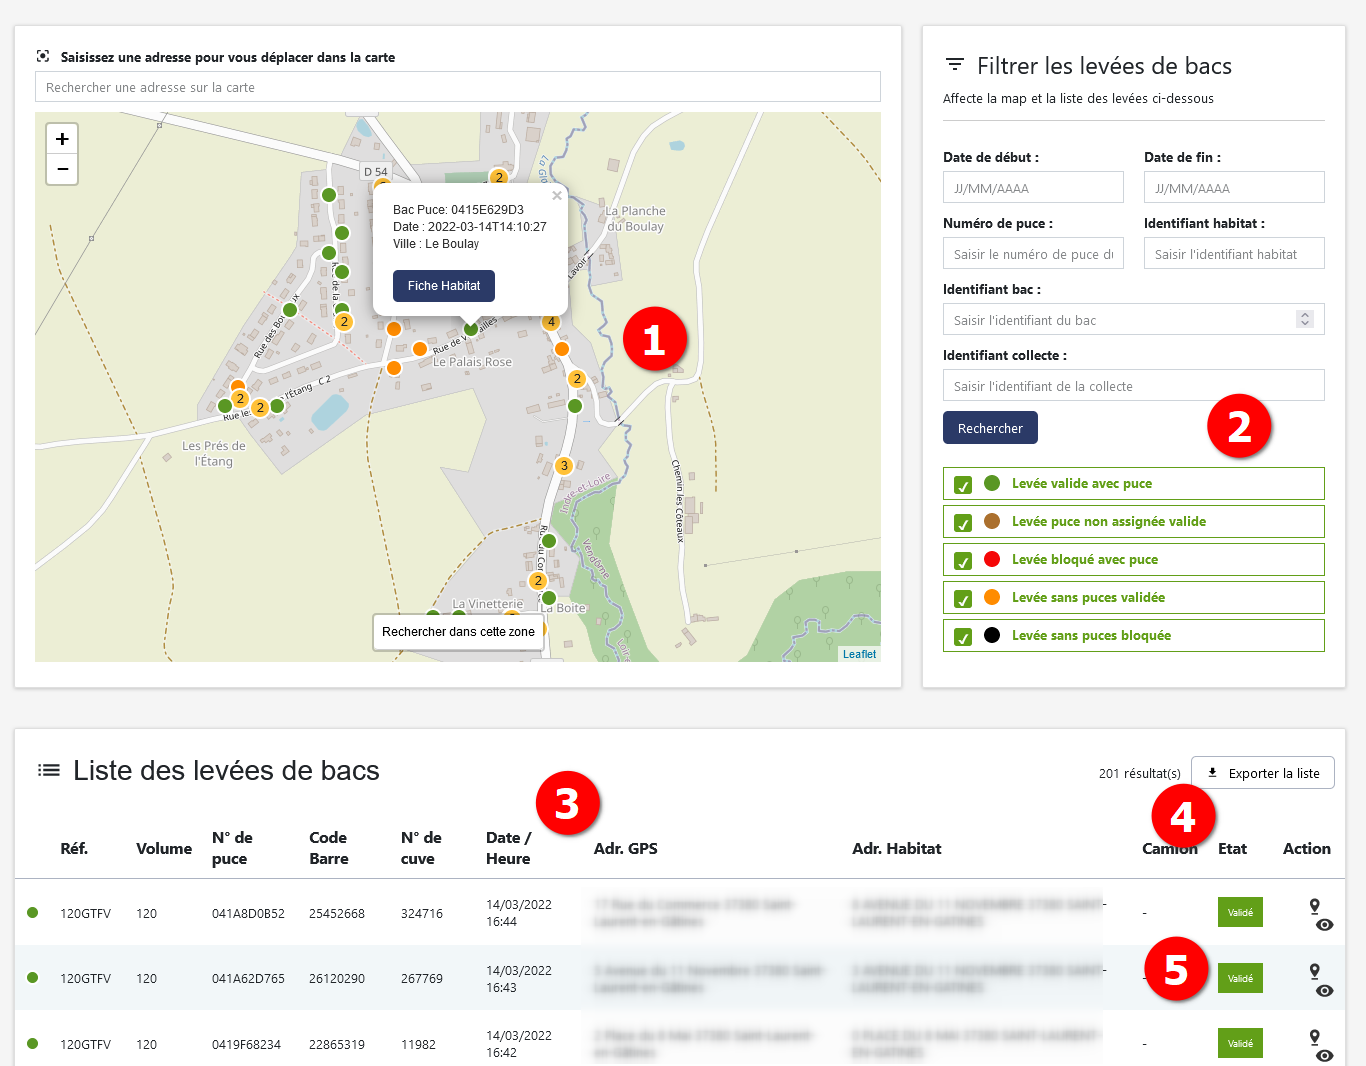This screenshot has height=1066, width=1366.
Task: Open Fiche Habitat from map popup
Action: click(444, 286)
